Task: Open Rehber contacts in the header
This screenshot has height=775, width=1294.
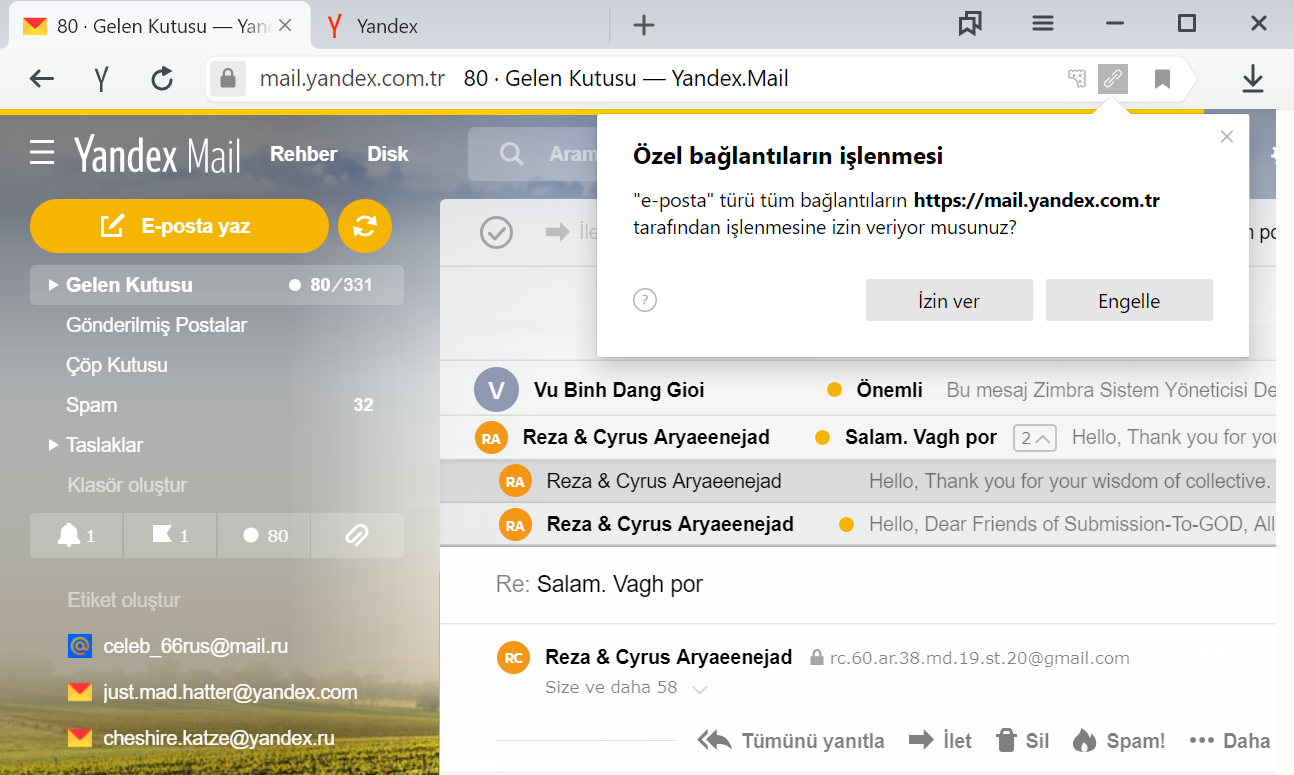Action: [303, 154]
